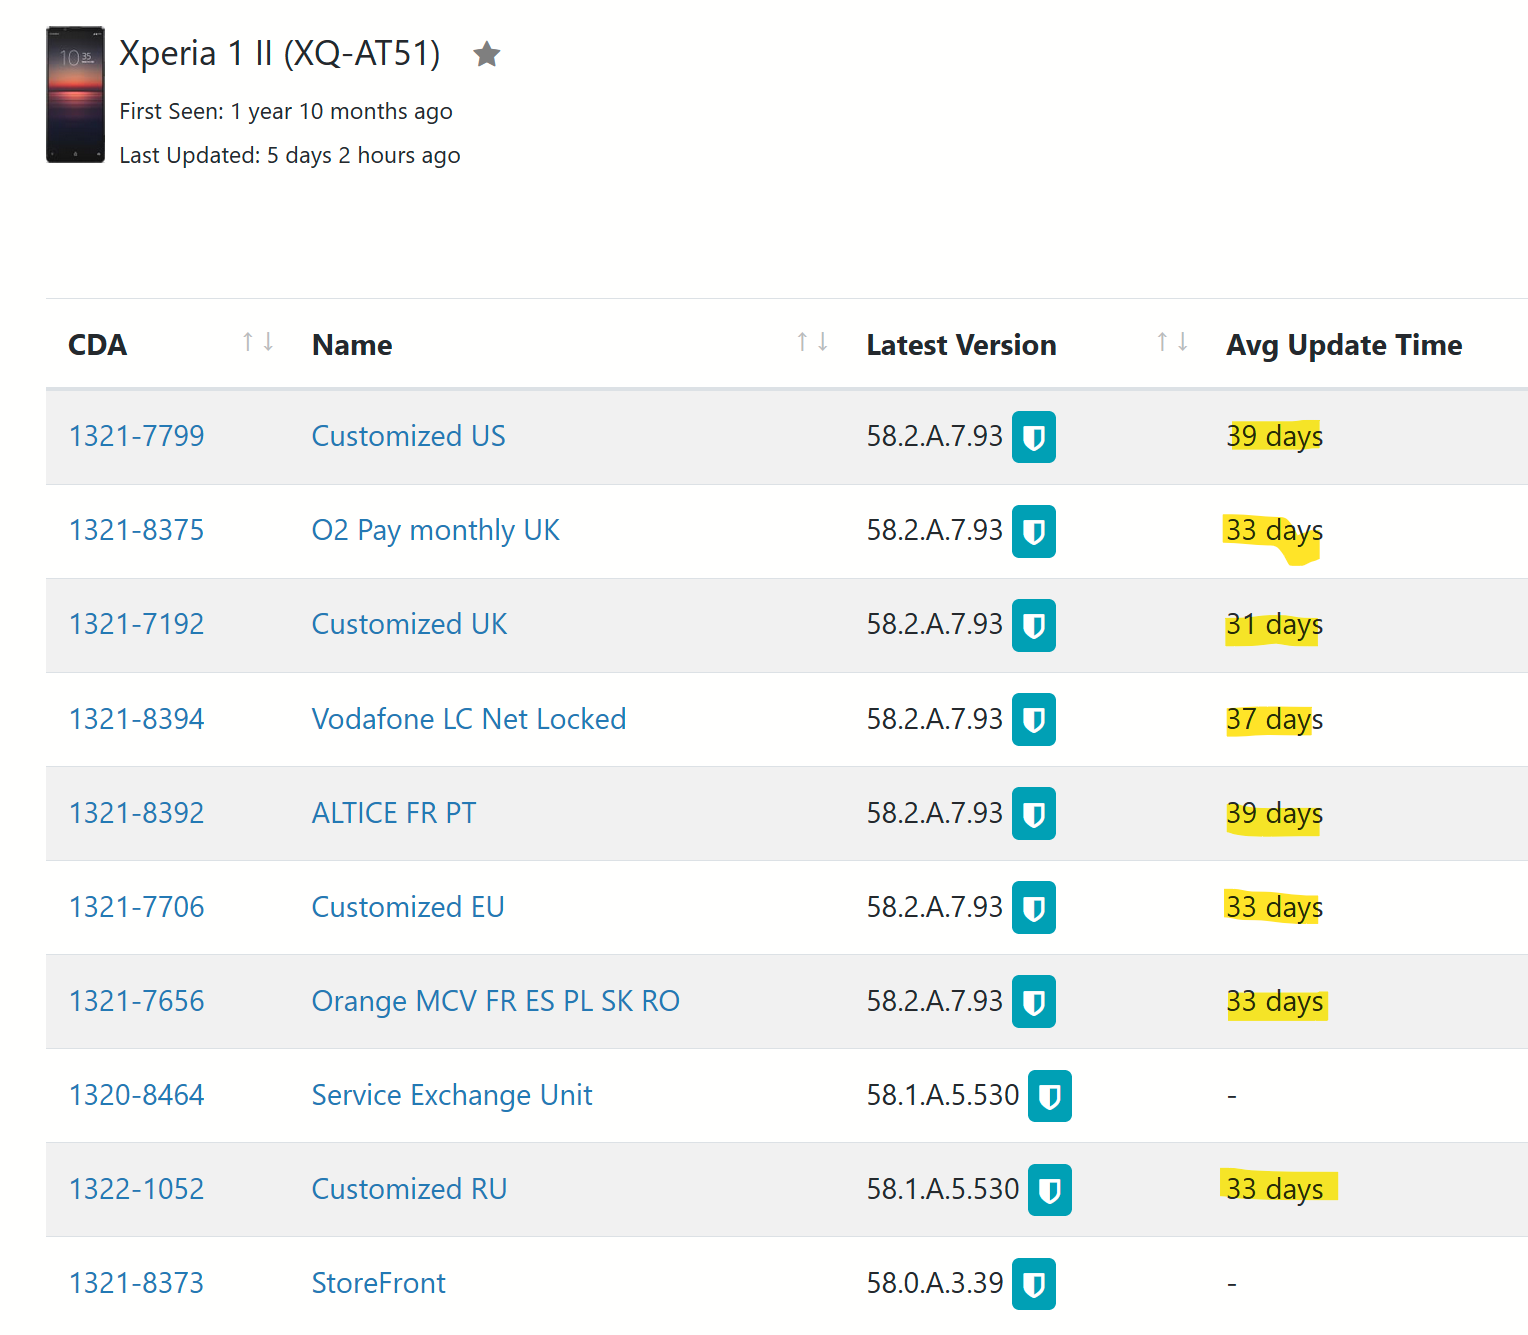
Task: Click version 58.2.A.7.93 in Customized US row
Action: tap(934, 436)
